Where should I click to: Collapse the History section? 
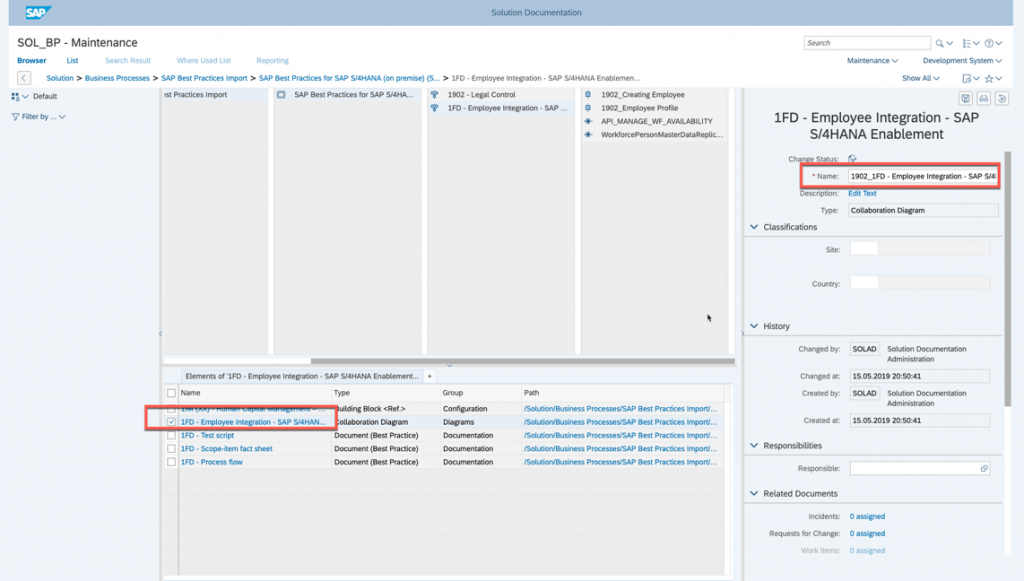tap(754, 326)
